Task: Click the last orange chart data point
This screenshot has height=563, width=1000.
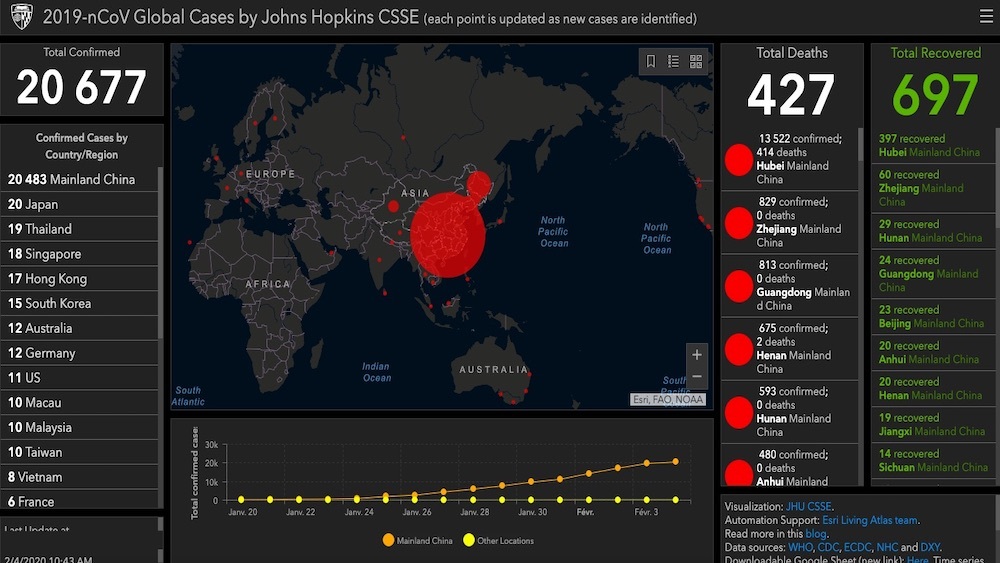Action: [675, 461]
